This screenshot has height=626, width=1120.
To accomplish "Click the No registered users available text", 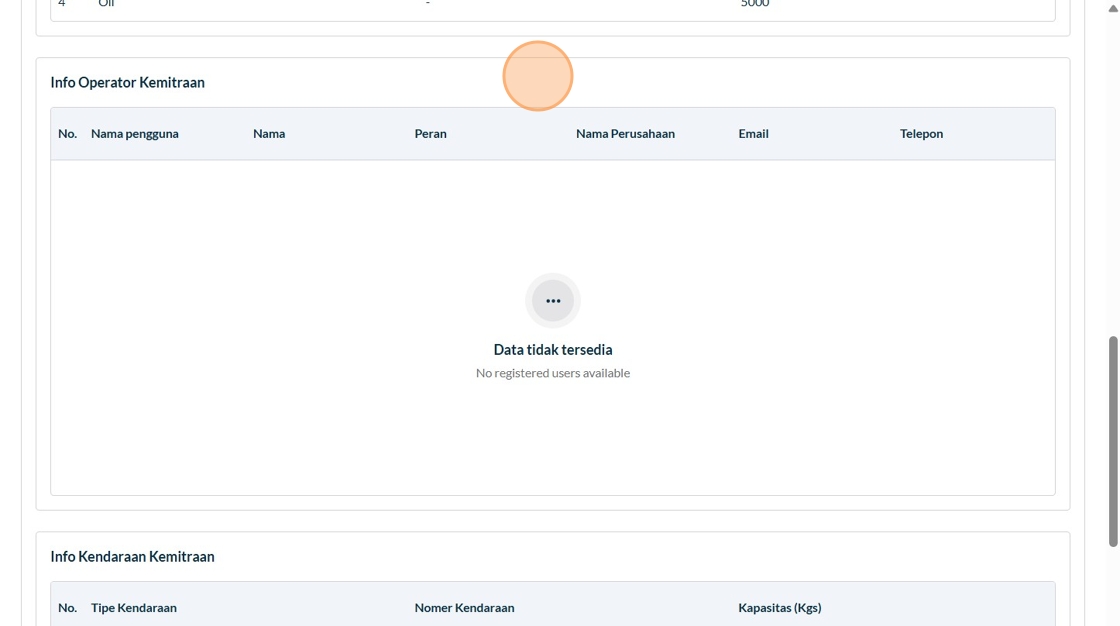I will point(553,373).
